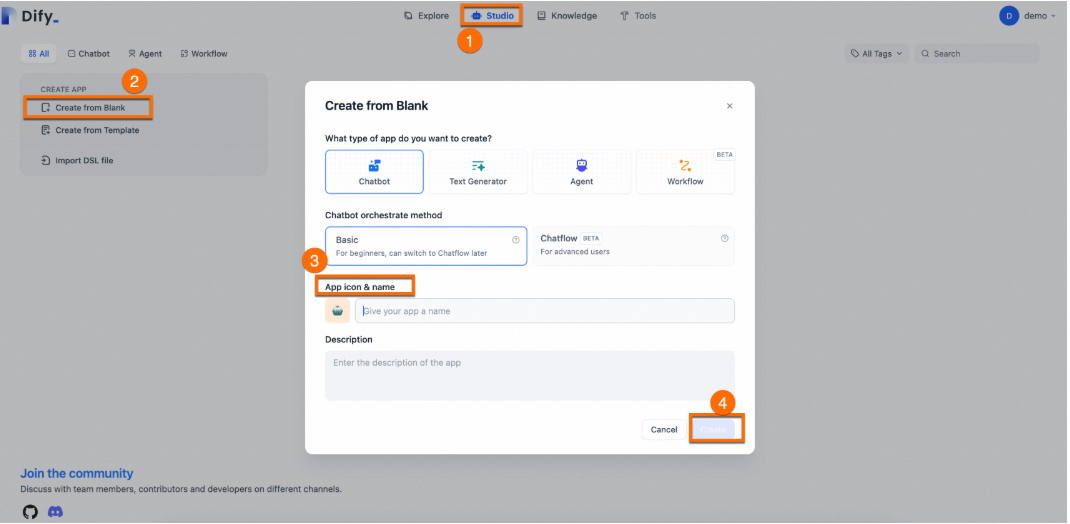Close the Create from Blank dialog
The width and height of the screenshot is (1070, 524).
tap(729, 106)
